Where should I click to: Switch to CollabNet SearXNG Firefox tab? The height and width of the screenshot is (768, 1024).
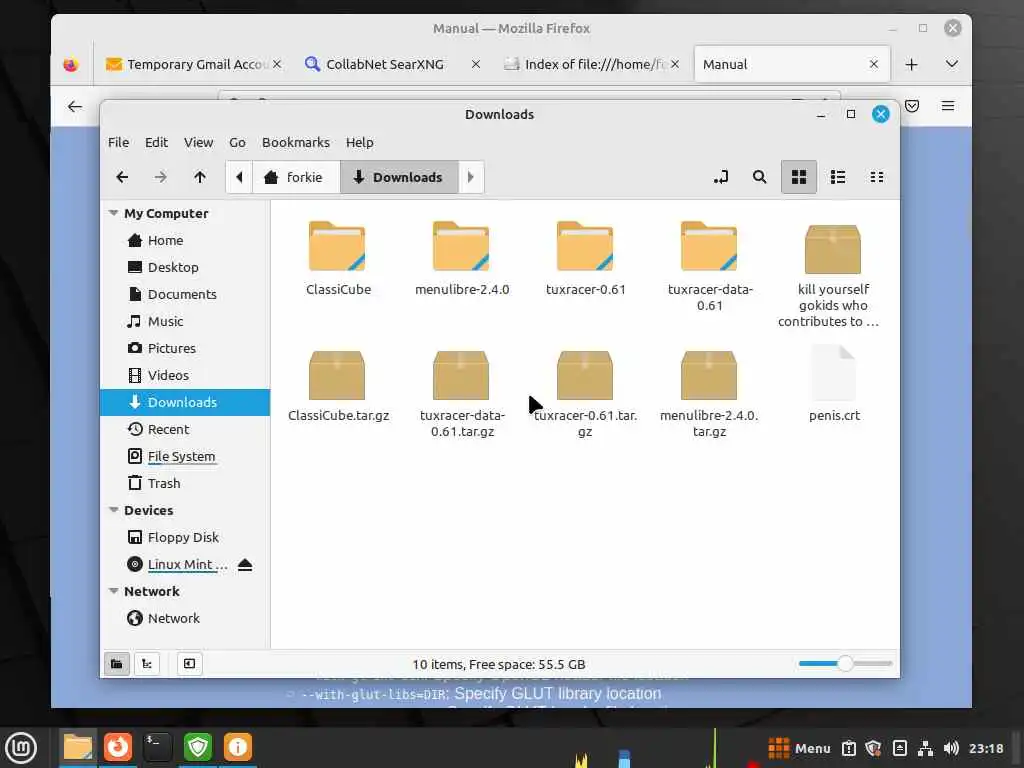(392, 64)
